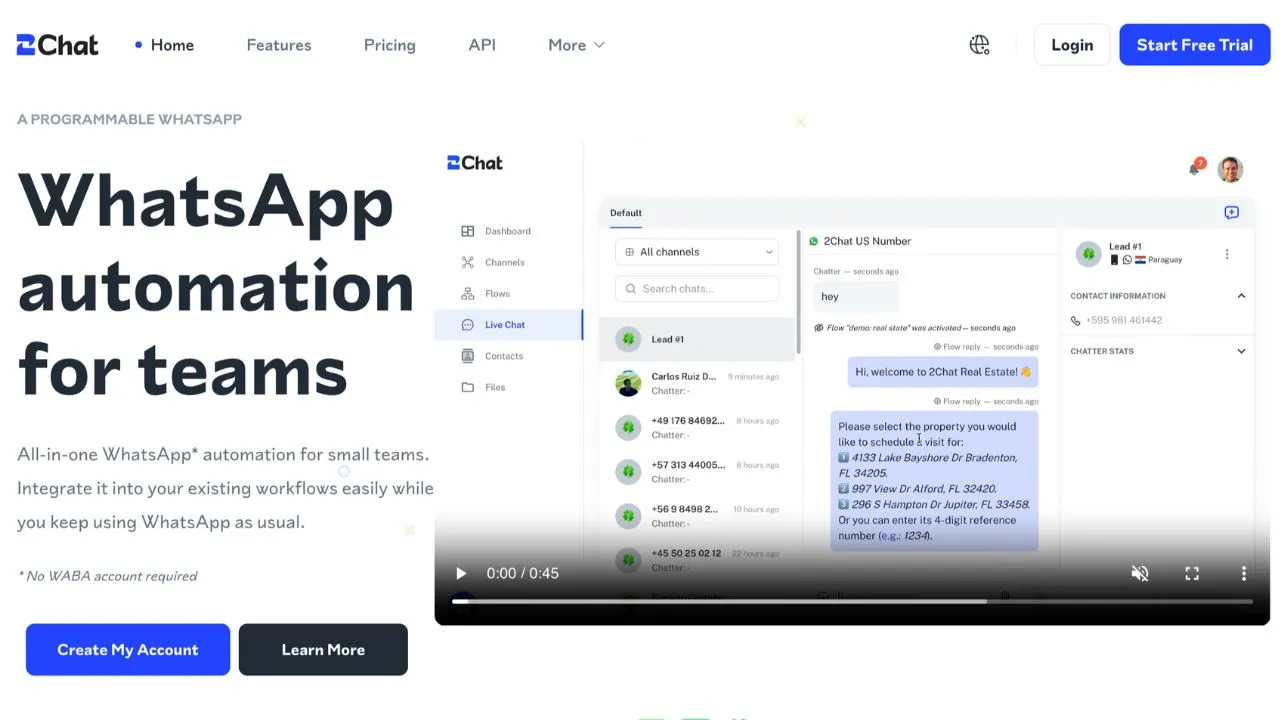Open the +56 9 8498 2... chat
1280x720 pixels.
coord(697,516)
